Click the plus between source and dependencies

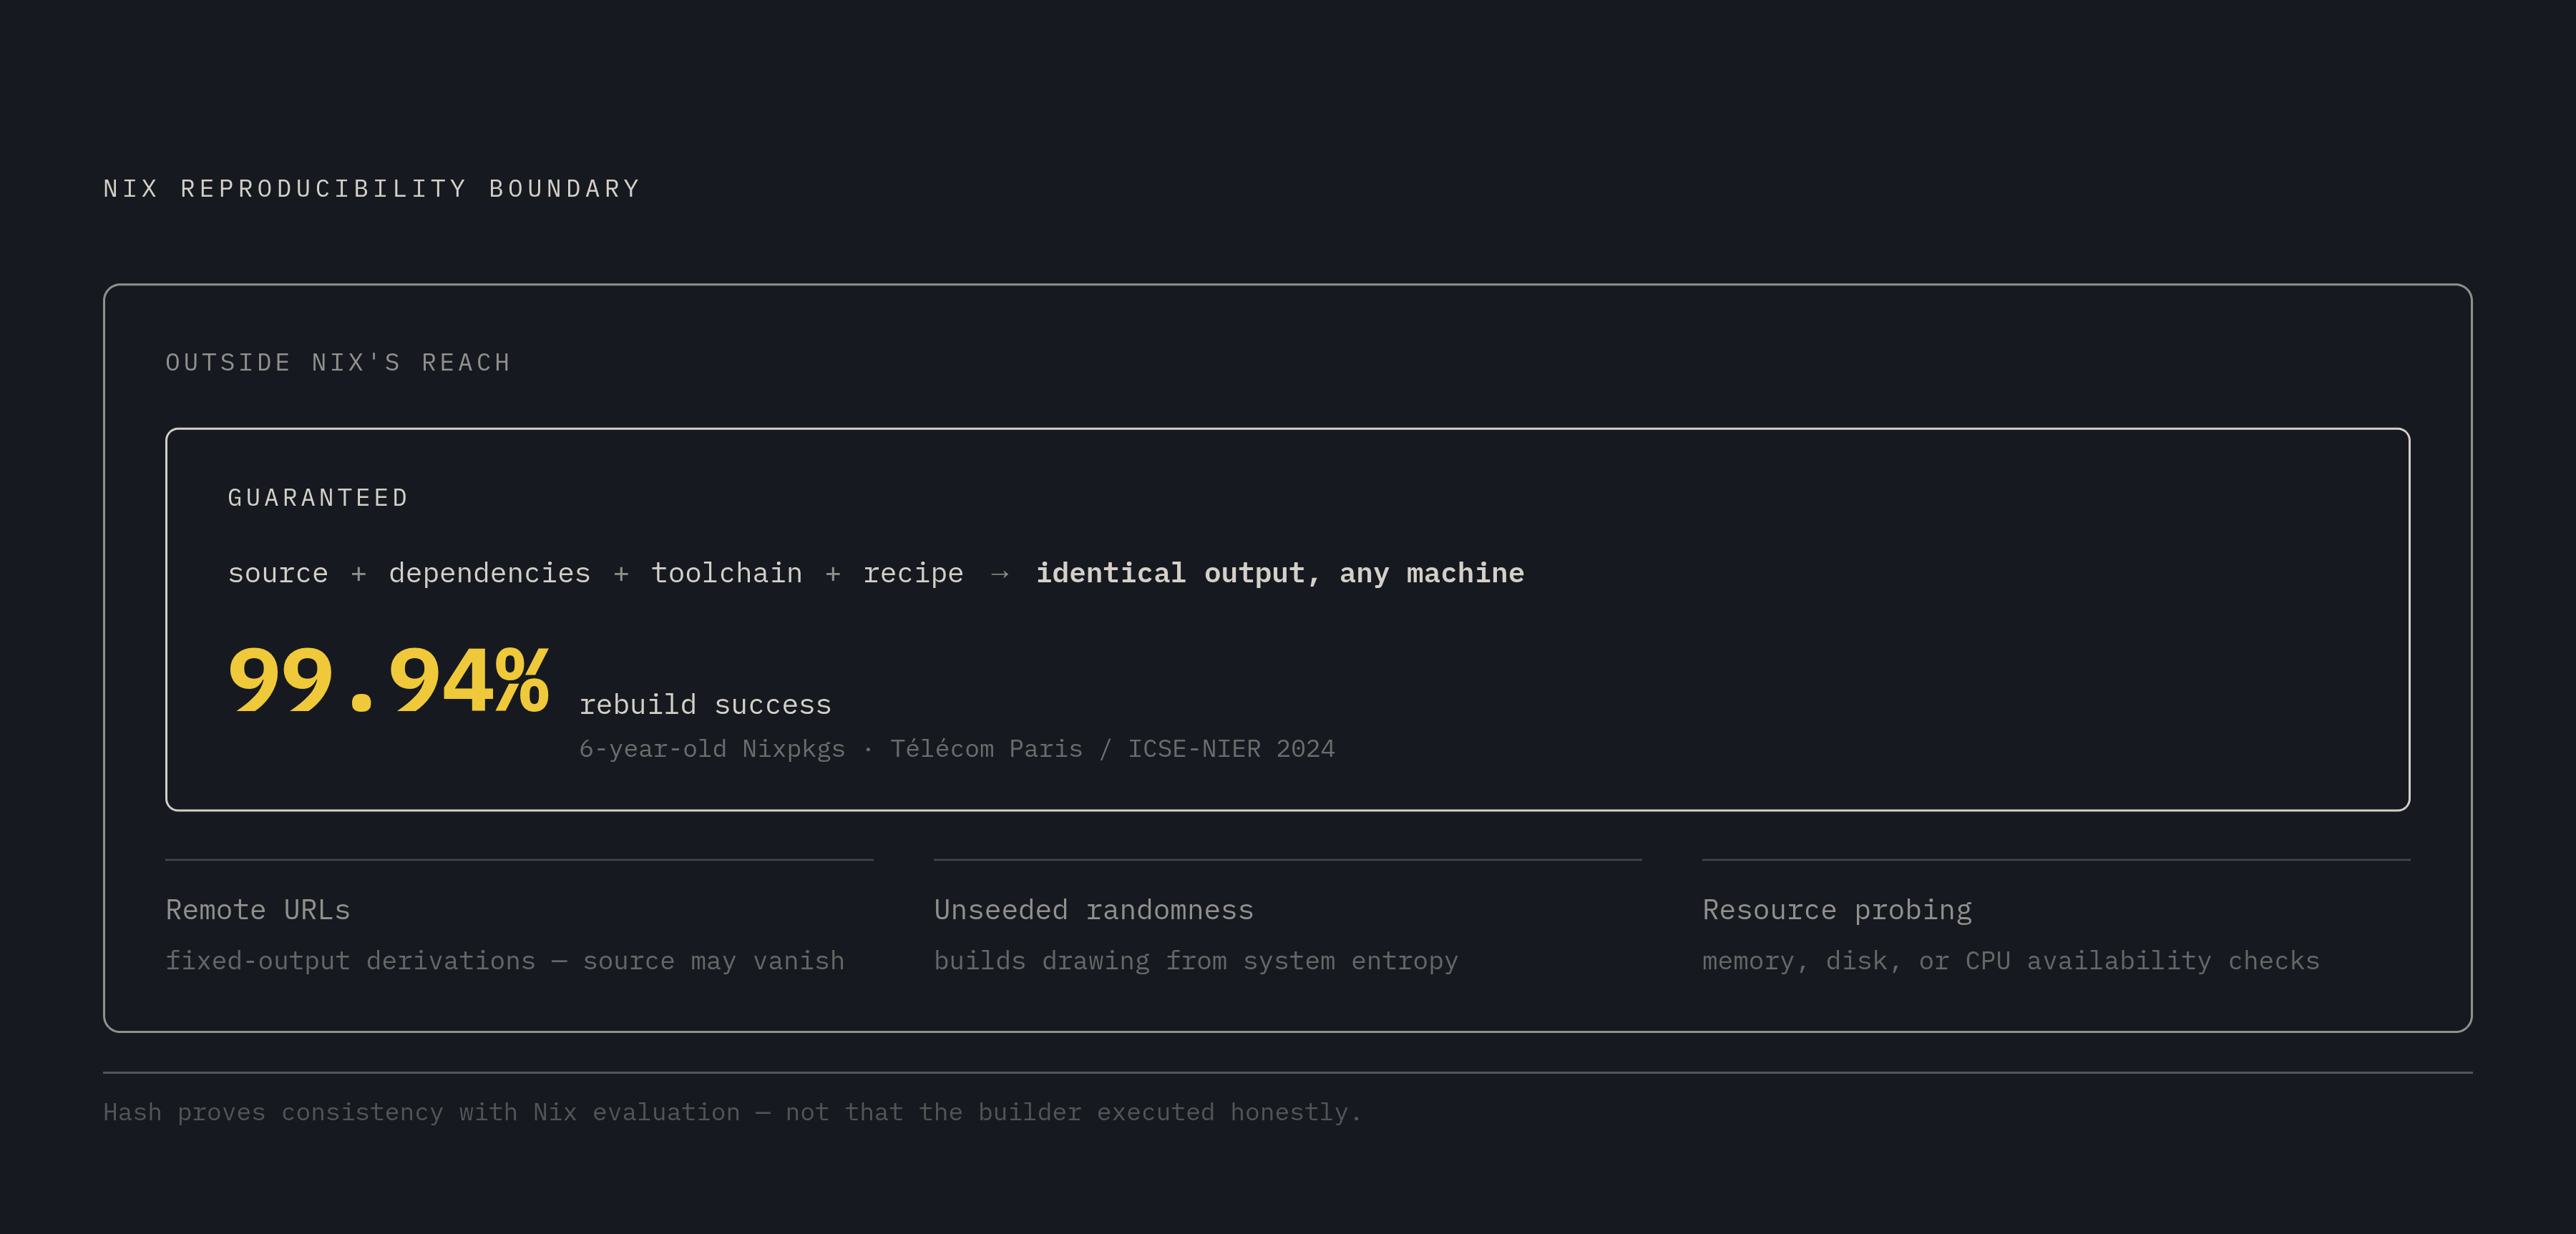pos(358,574)
